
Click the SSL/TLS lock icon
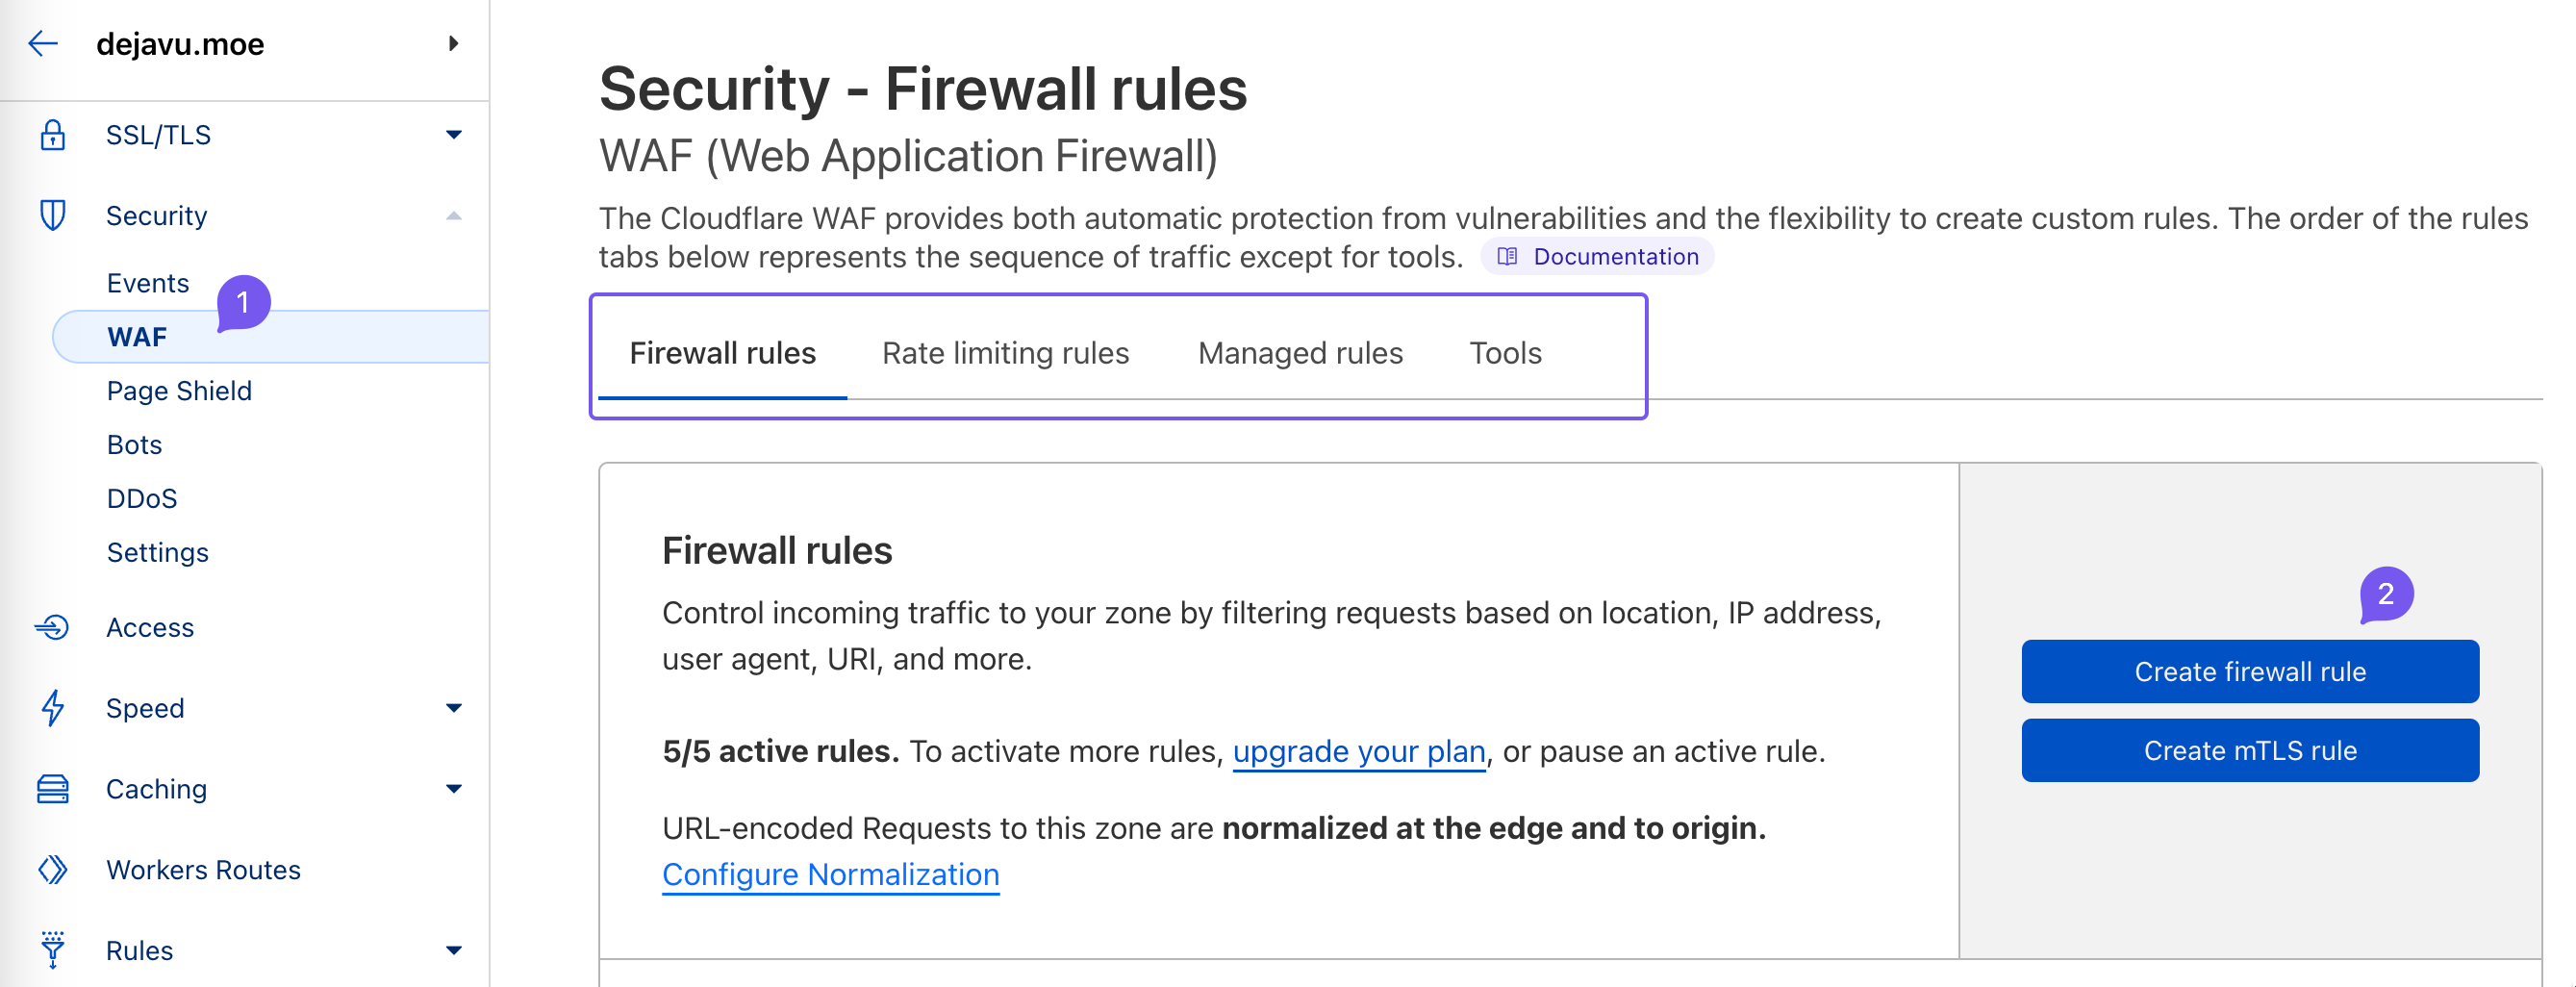coord(53,135)
